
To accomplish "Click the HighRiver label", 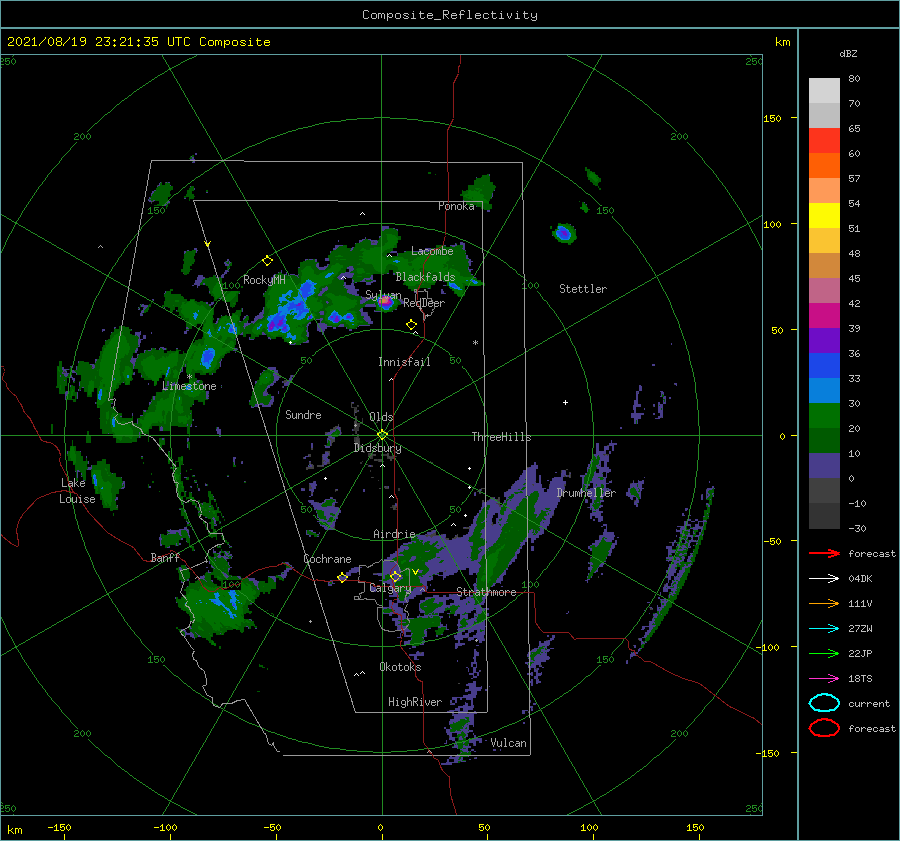I will tap(414, 702).
